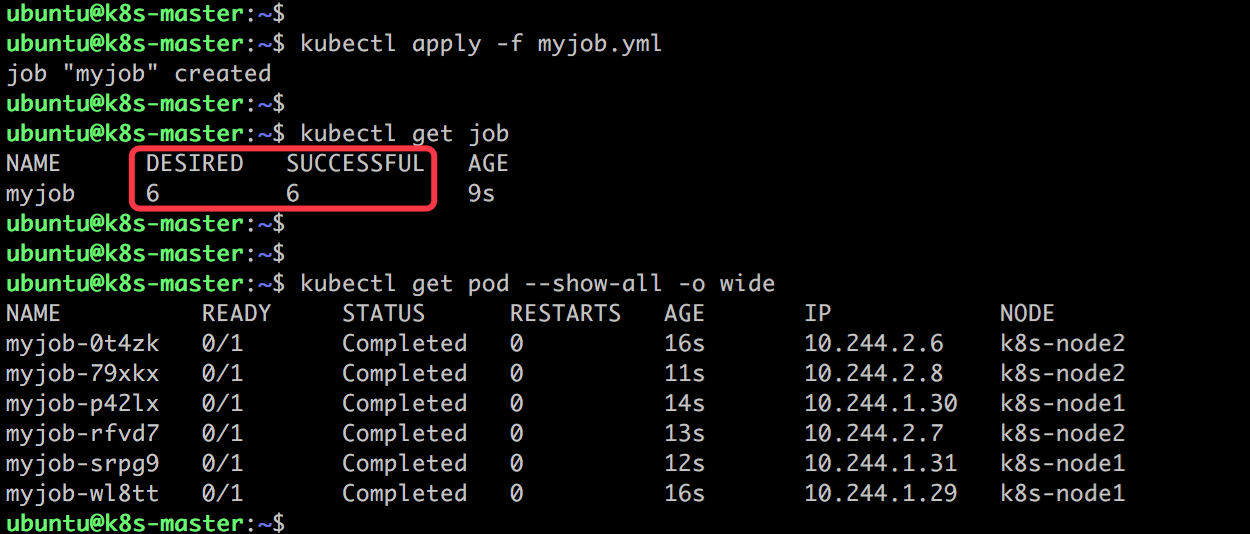Click IP address 10.244.2.6
The height and width of the screenshot is (534, 1250).
click(x=874, y=344)
